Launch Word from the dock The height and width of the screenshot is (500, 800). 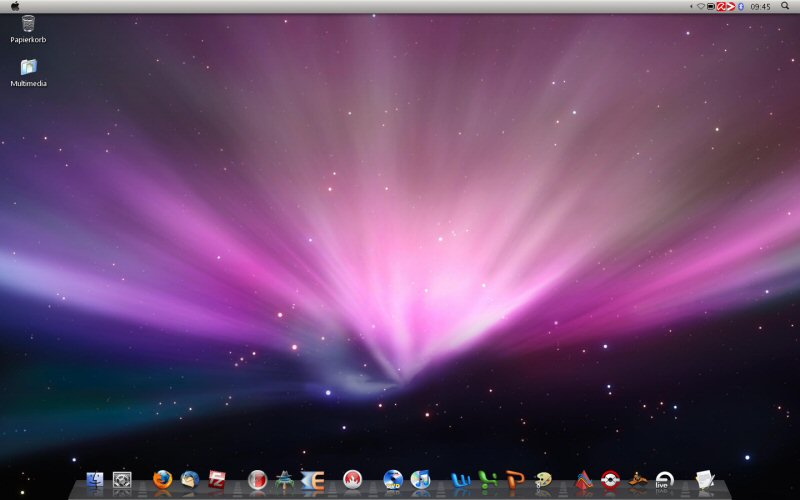tap(461, 480)
